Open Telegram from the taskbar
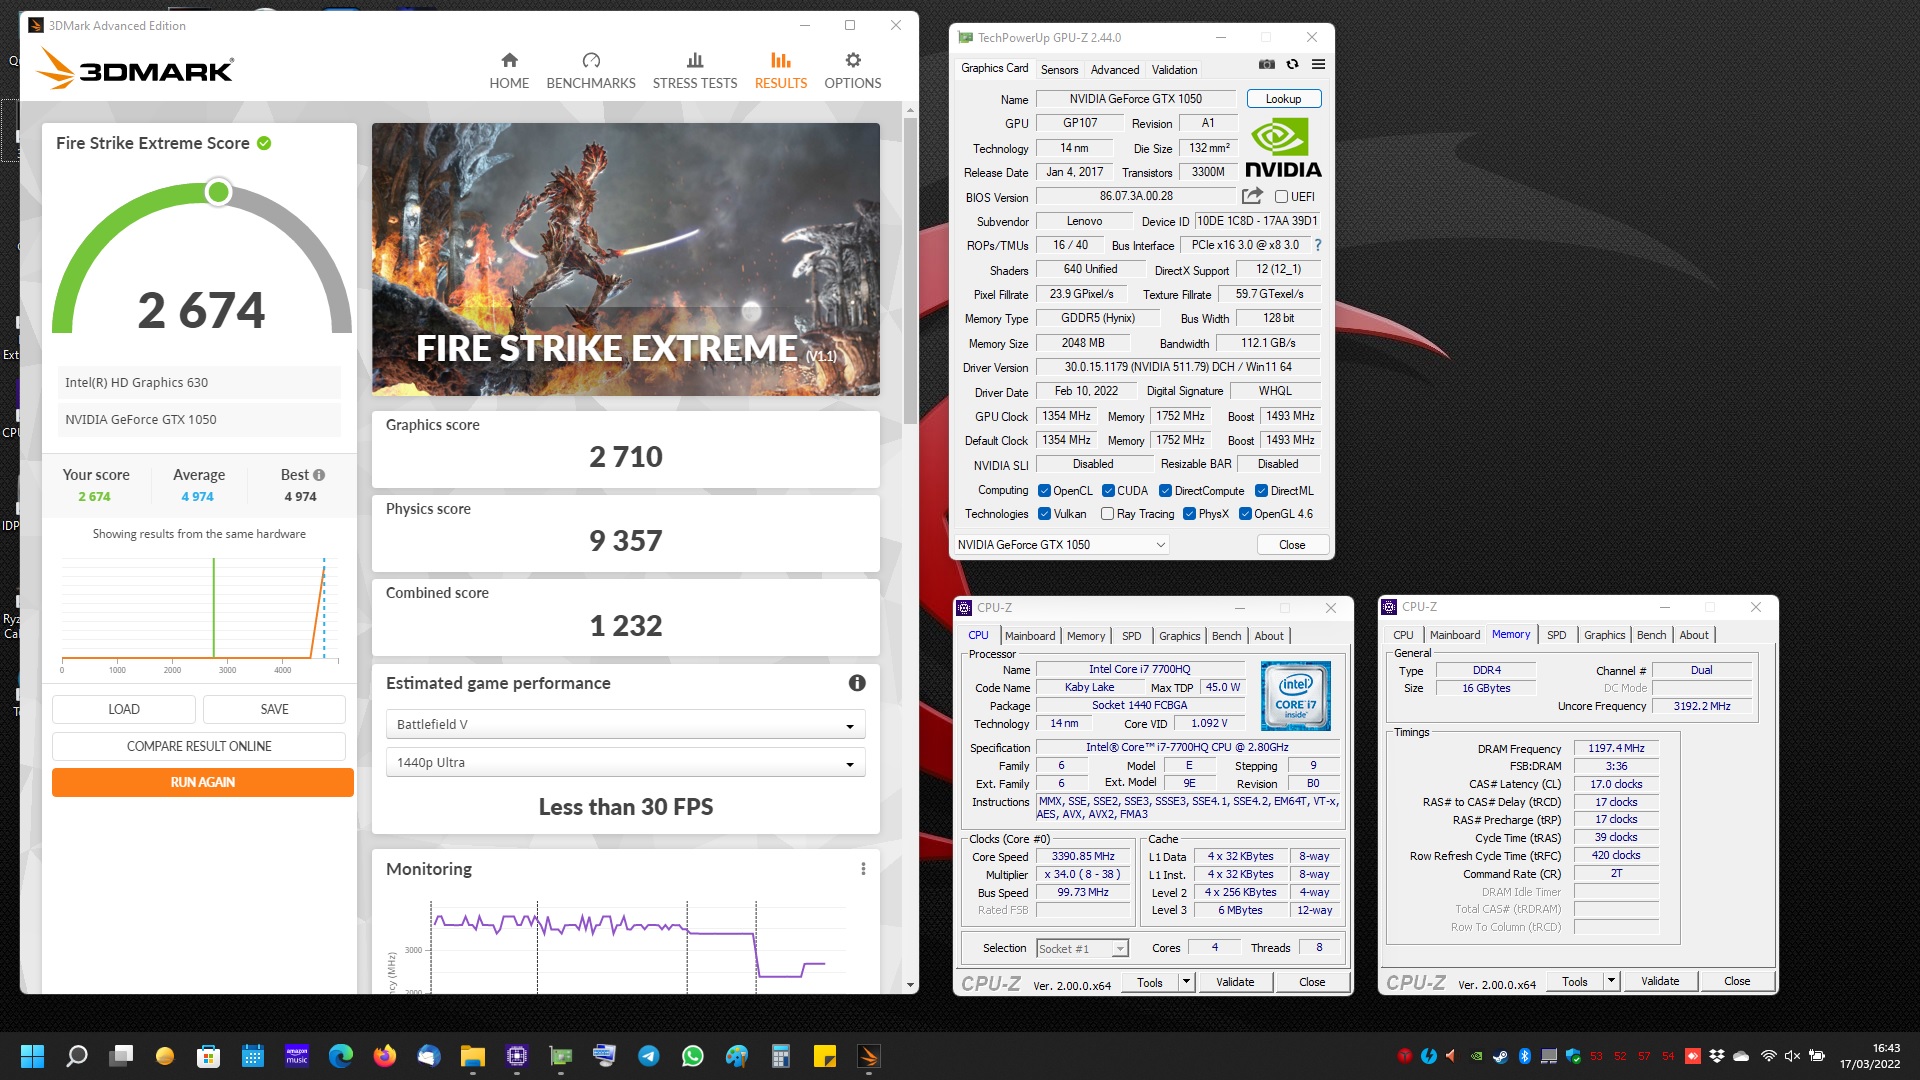1920x1080 pixels. [x=649, y=1056]
